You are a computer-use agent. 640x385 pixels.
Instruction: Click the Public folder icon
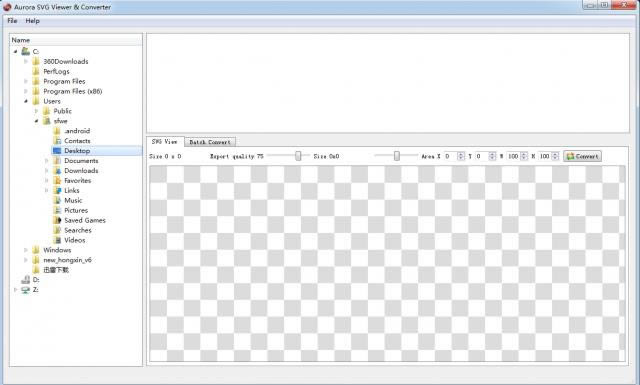point(46,111)
